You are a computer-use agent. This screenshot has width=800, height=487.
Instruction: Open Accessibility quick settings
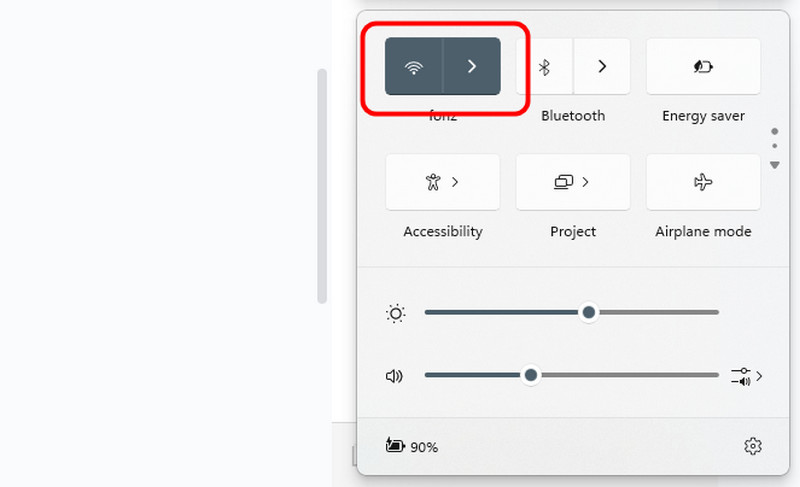(x=442, y=182)
